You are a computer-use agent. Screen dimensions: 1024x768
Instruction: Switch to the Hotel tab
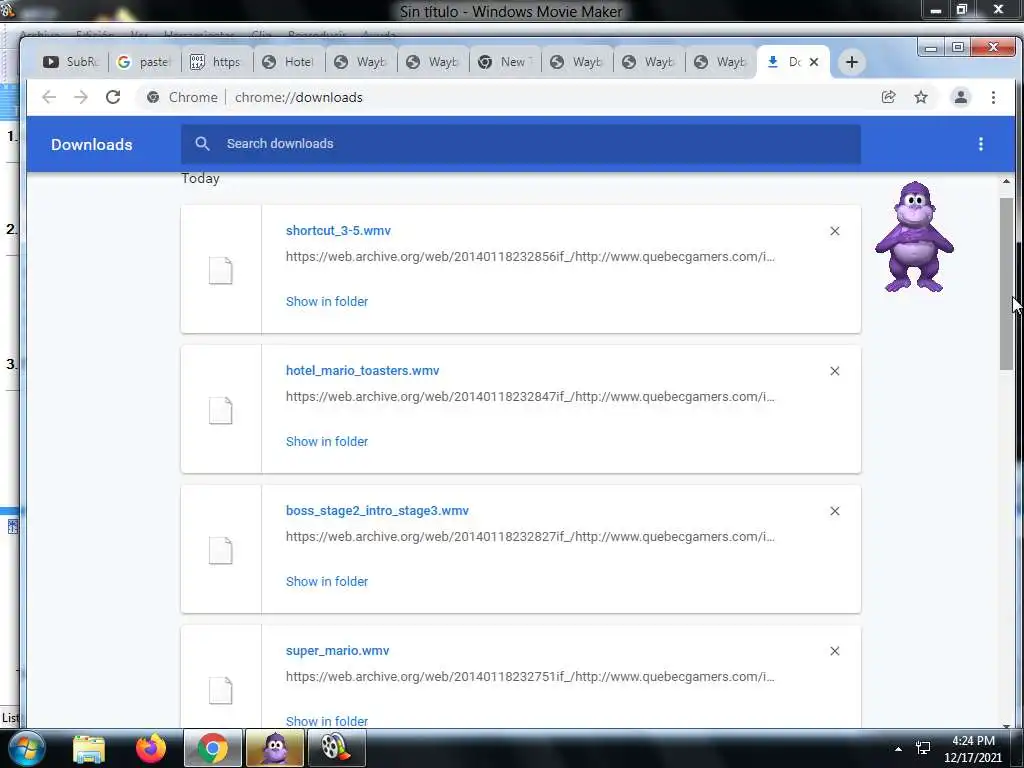288,62
